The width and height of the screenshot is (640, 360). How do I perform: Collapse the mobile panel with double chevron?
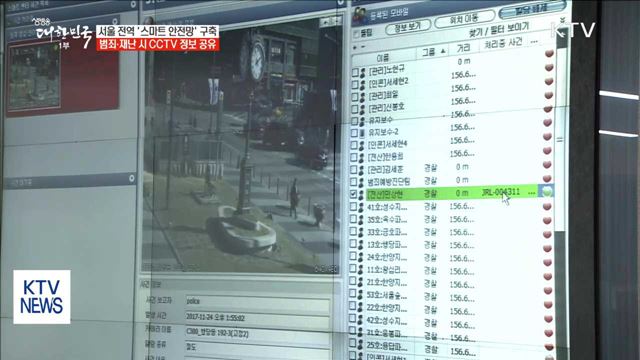pyautogui.click(x=562, y=19)
